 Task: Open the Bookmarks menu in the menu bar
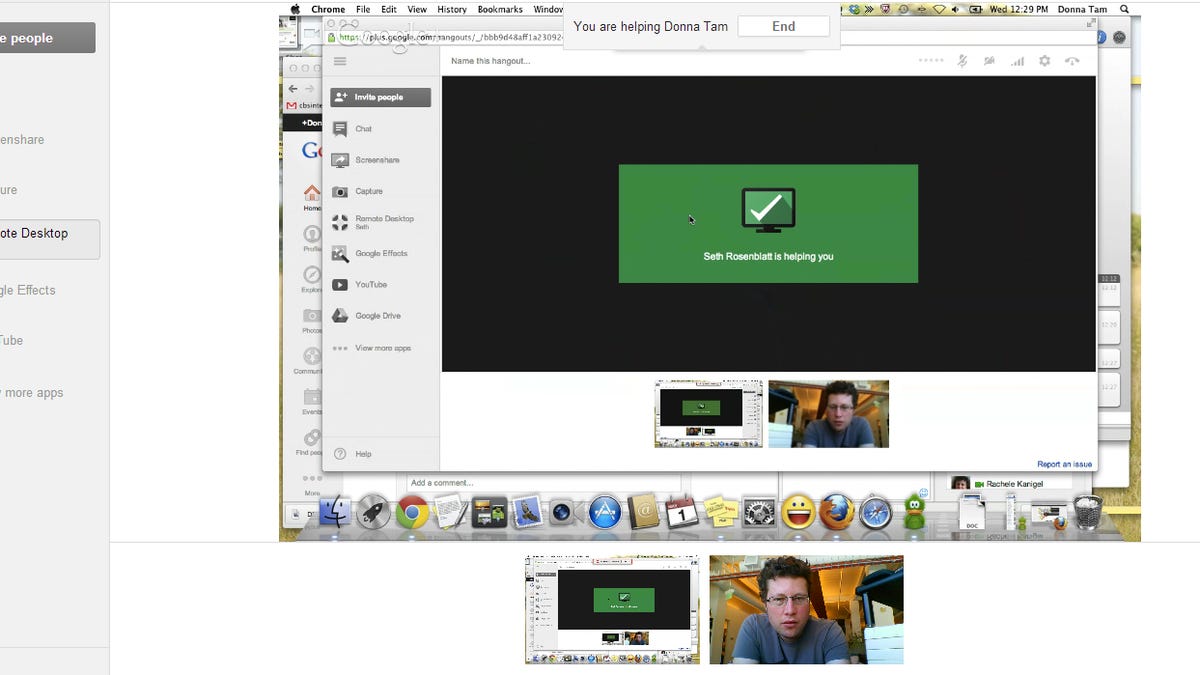pyautogui.click(x=499, y=9)
